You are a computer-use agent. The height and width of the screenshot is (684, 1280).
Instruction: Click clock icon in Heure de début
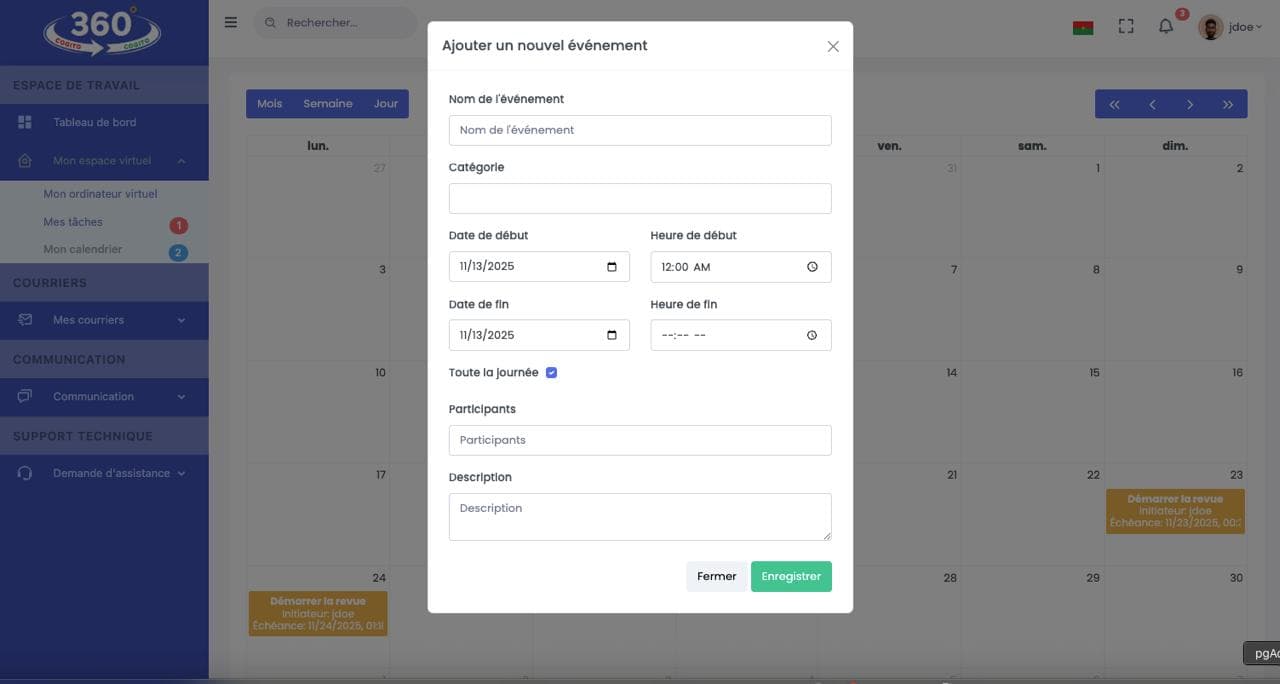pyautogui.click(x=812, y=267)
